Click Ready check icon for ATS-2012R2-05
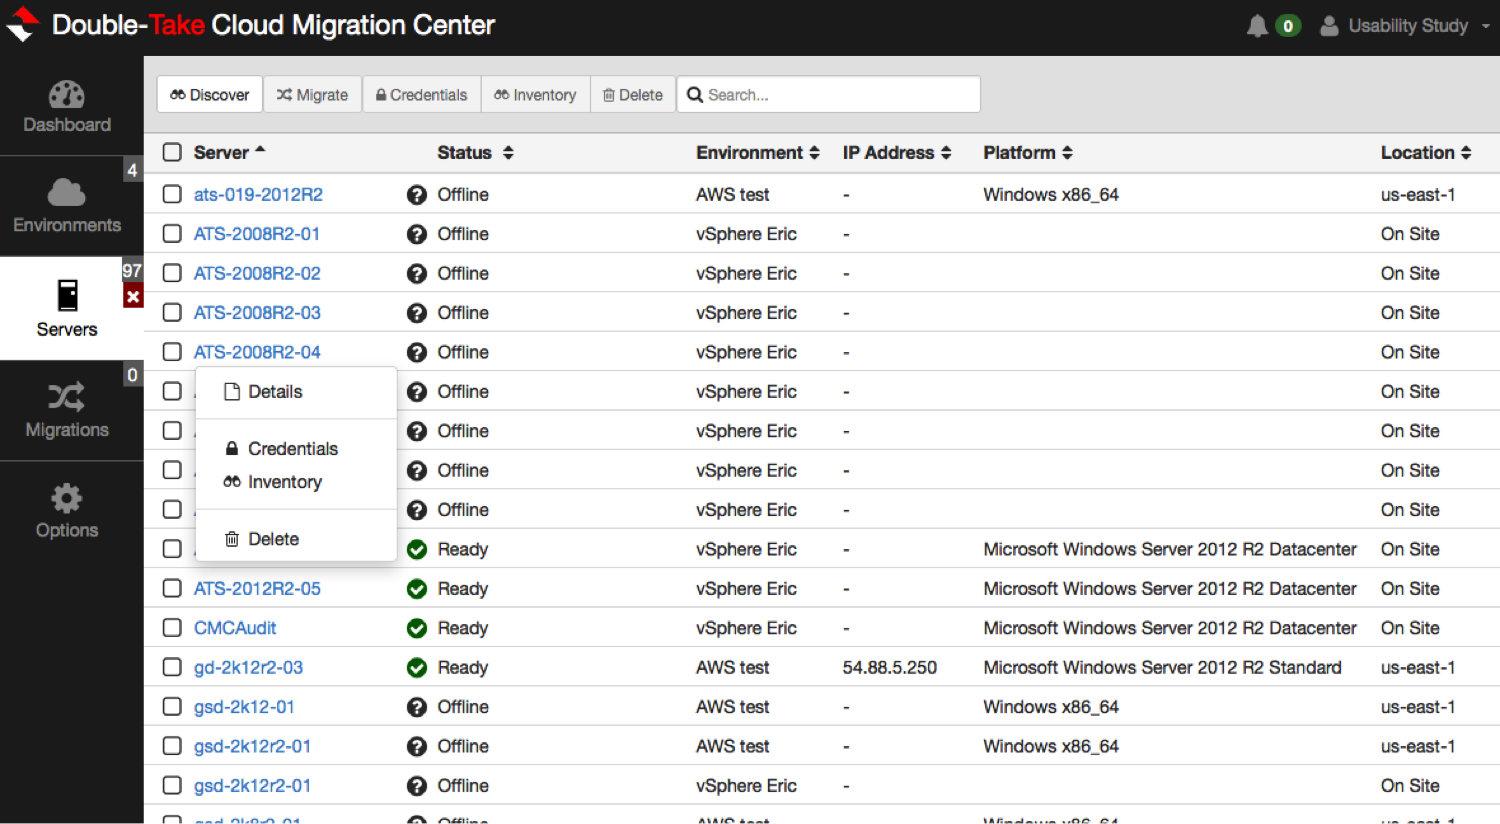Image resolution: width=1500 pixels, height=824 pixels. point(417,589)
